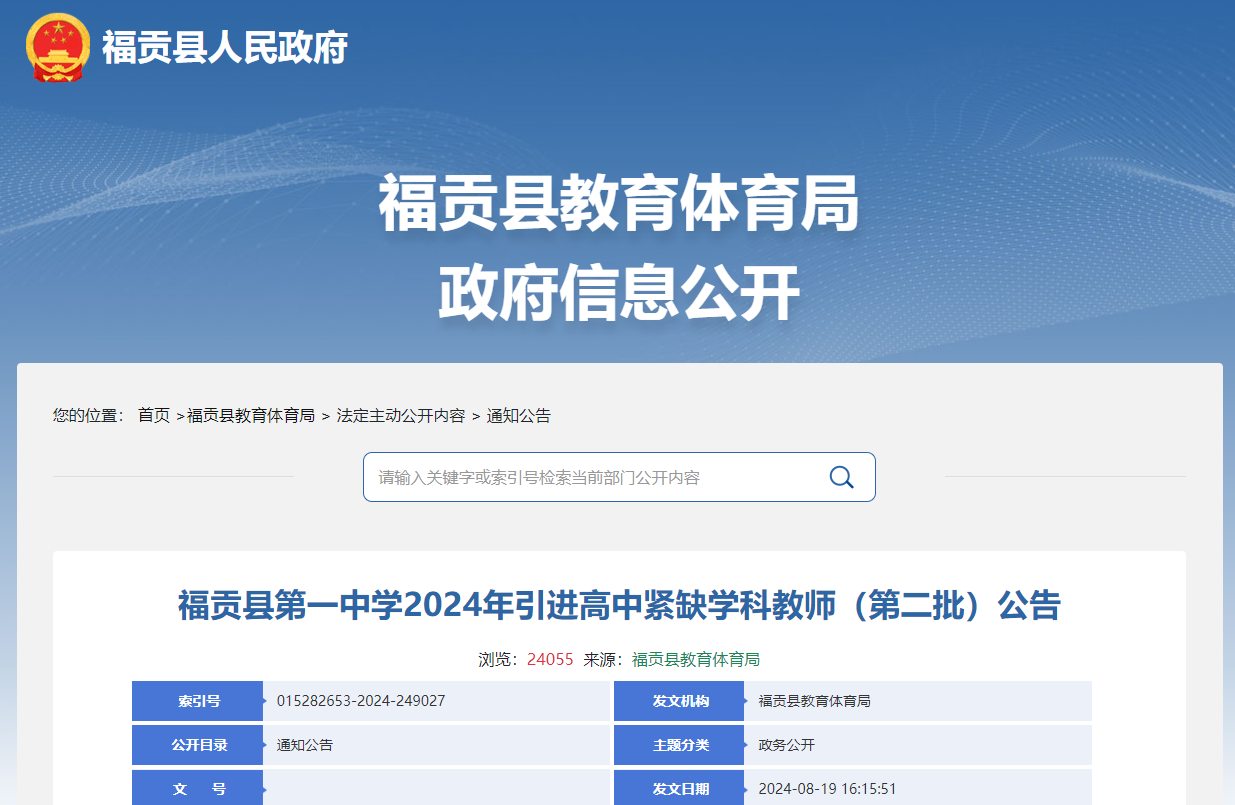Viewport: 1235px width, 805px height.
Task: Click the banner heading 政府信息公开
Action: [619, 293]
